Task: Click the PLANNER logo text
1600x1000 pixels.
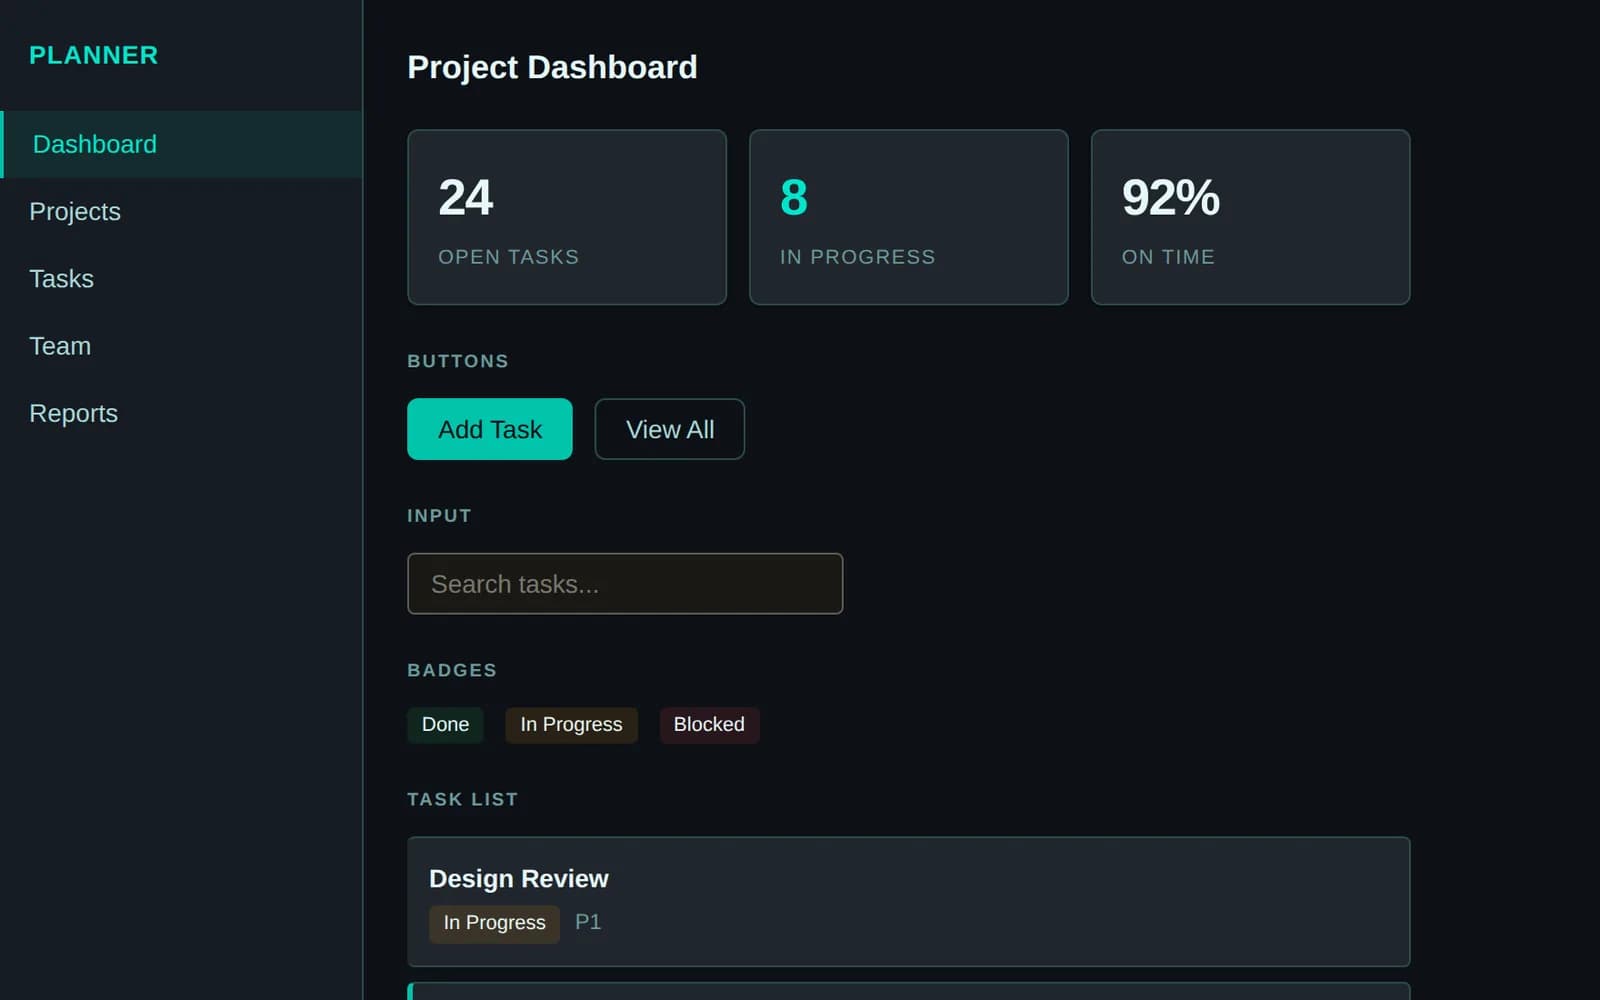Action: pyautogui.click(x=93, y=55)
